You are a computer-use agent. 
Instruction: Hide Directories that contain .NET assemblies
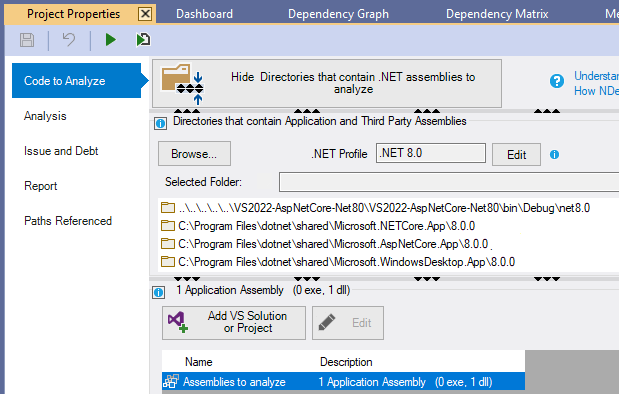pyautogui.click(x=327, y=83)
